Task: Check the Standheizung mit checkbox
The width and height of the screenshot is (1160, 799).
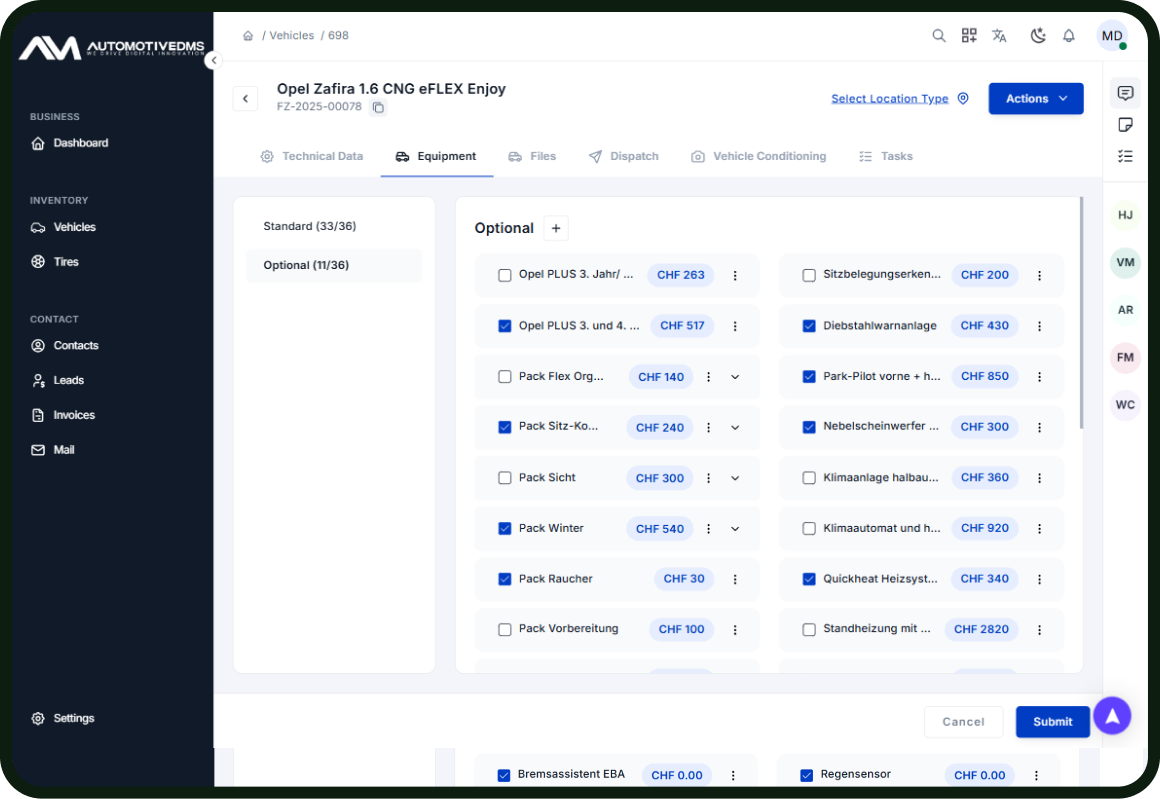Action: tap(809, 630)
